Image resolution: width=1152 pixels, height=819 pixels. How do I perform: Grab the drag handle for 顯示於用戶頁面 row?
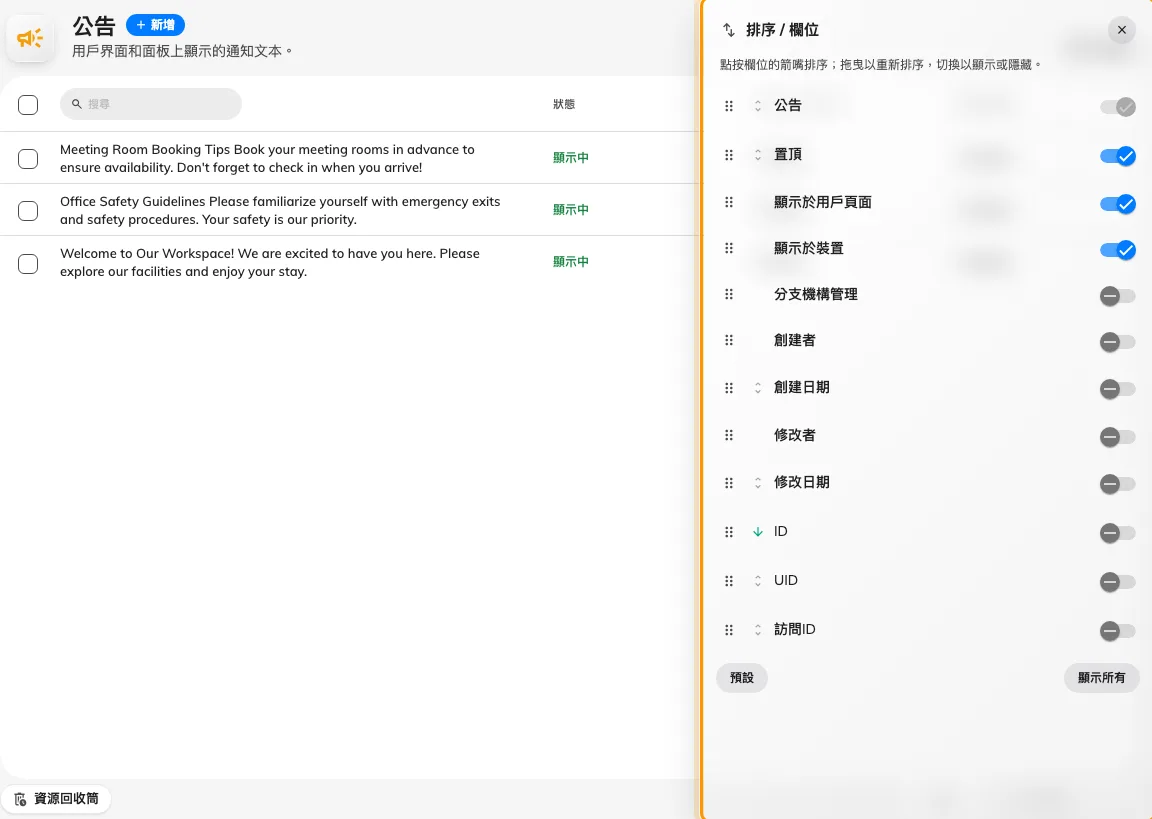point(729,202)
